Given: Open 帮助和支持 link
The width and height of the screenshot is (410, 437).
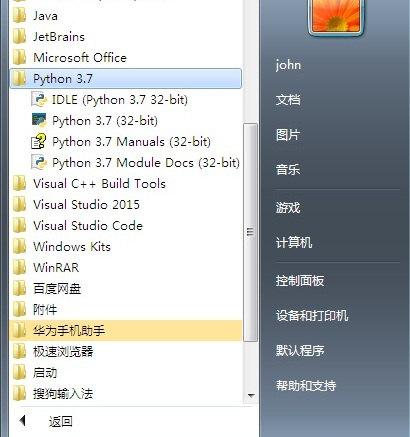Looking at the screenshot, I should coord(306,386).
